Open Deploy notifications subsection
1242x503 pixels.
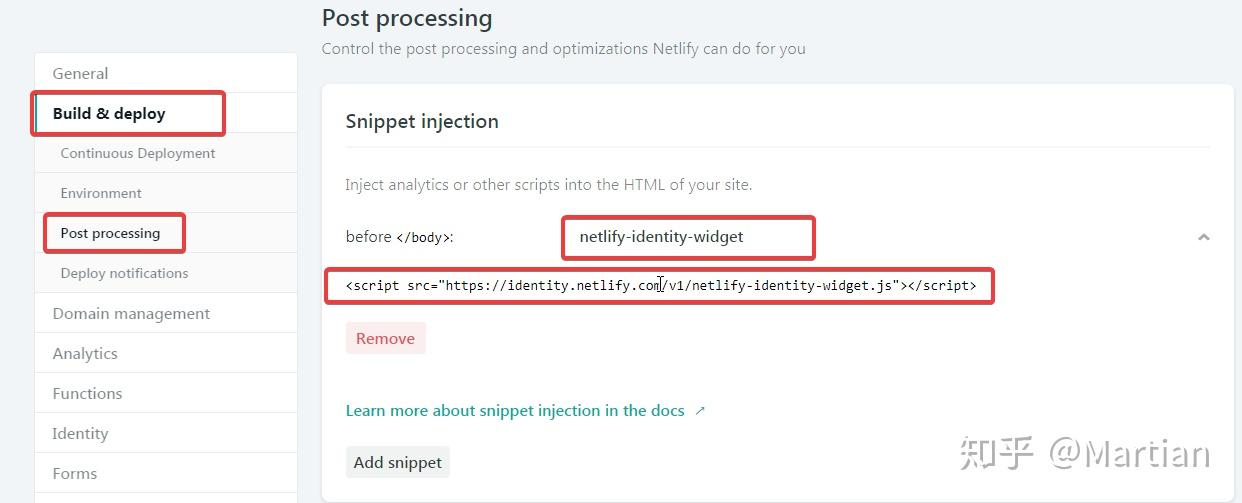(x=124, y=273)
